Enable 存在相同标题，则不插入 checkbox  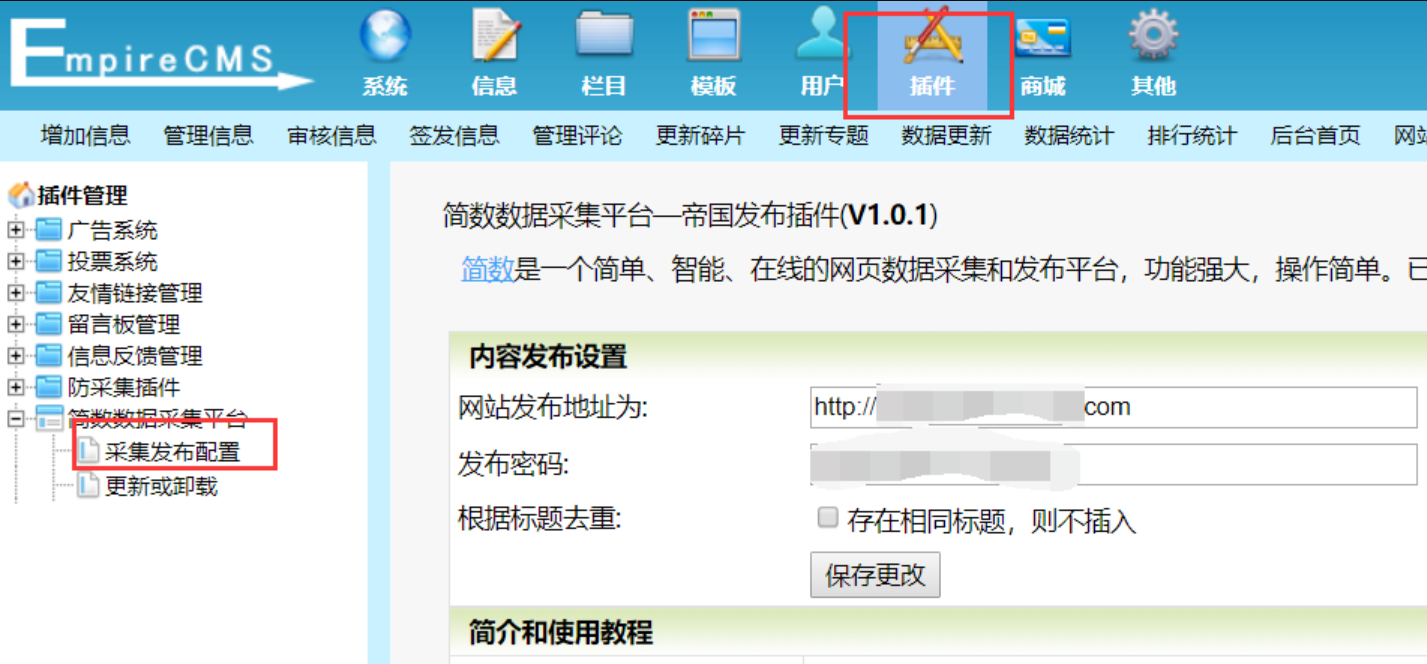827,518
